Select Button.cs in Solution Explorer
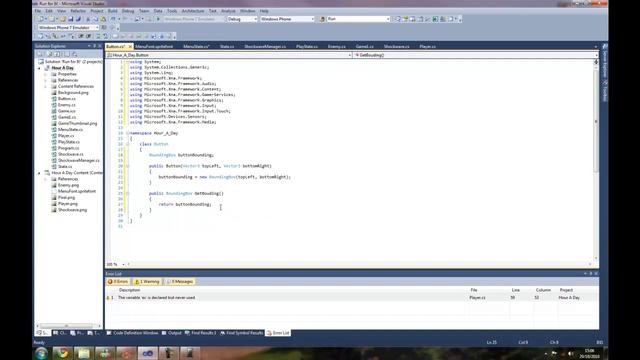Image resolution: width=640 pixels, height=360 pixels. 67,99
